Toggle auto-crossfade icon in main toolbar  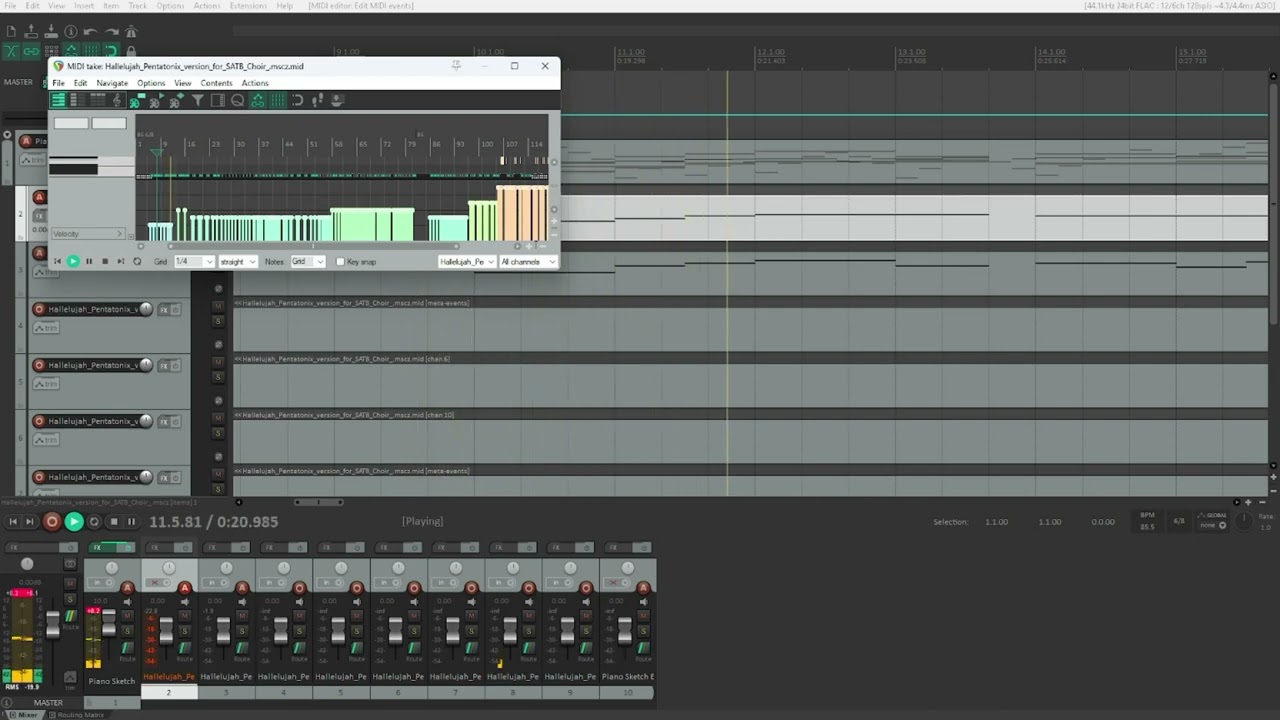tap(11, 51)
